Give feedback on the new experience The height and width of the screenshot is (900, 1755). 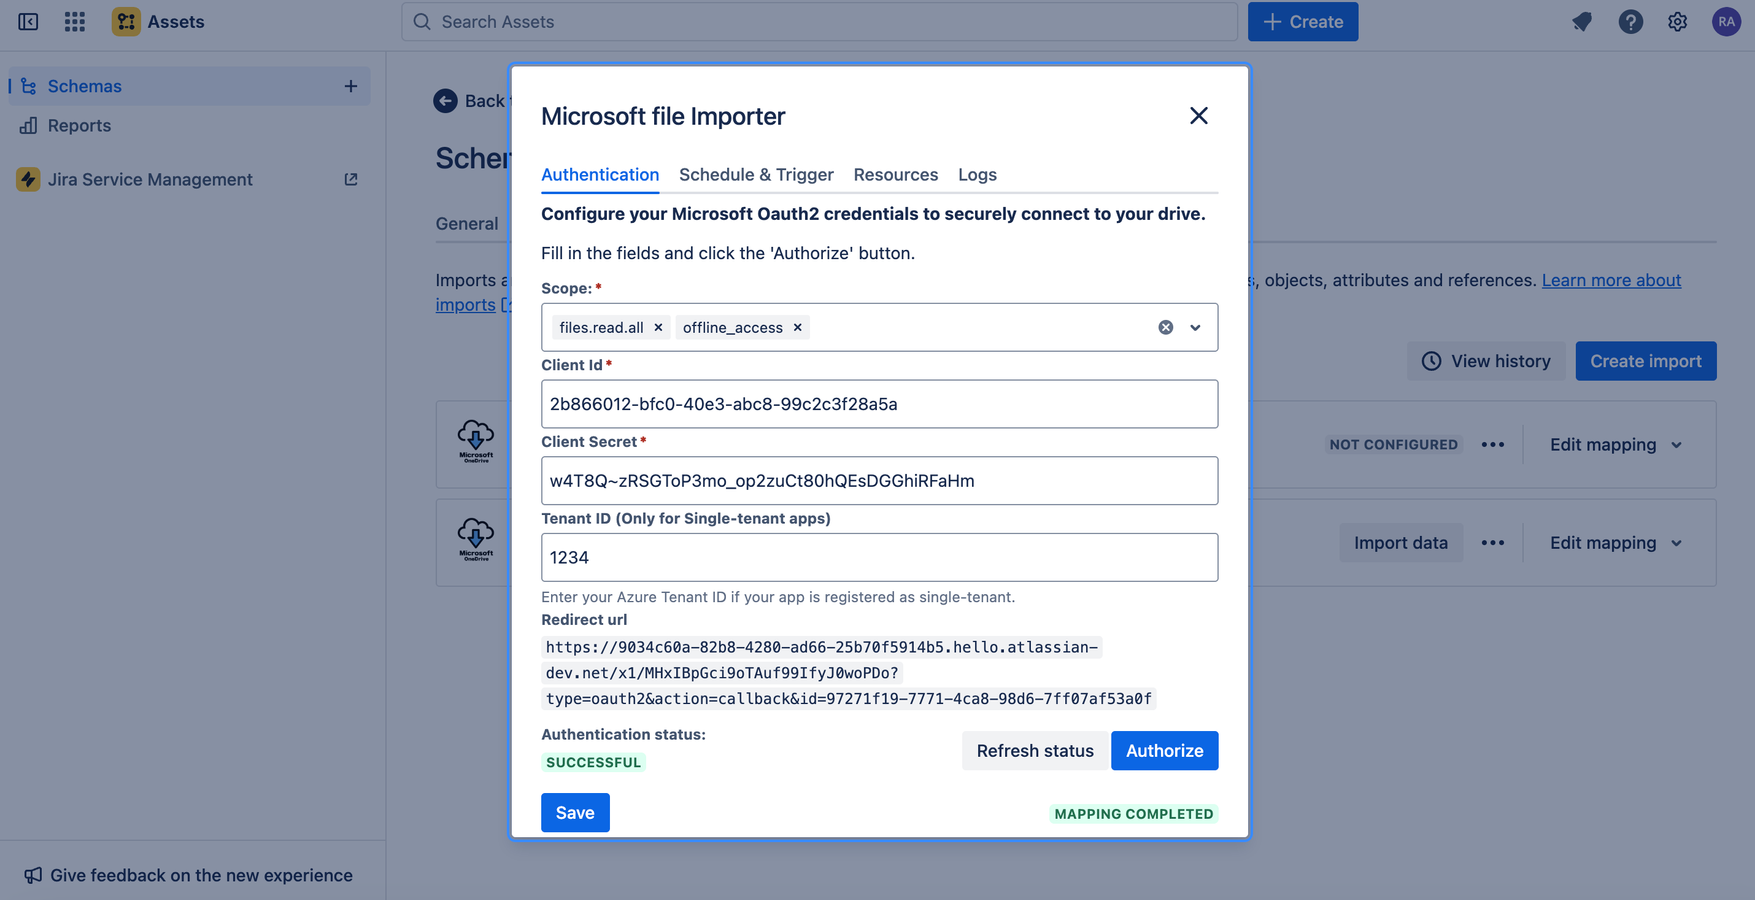(188, 875)
